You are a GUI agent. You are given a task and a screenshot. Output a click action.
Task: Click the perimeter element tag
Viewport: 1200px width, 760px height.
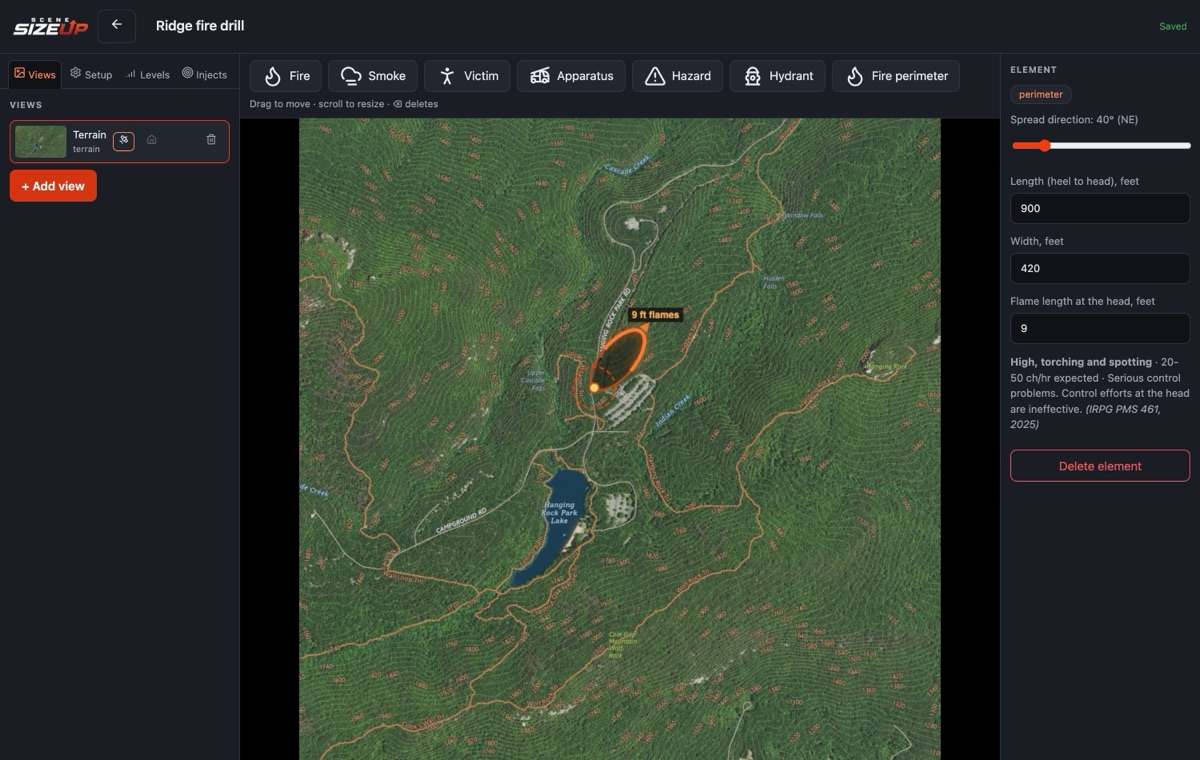pyautogui.click(x=1041, y=94)
